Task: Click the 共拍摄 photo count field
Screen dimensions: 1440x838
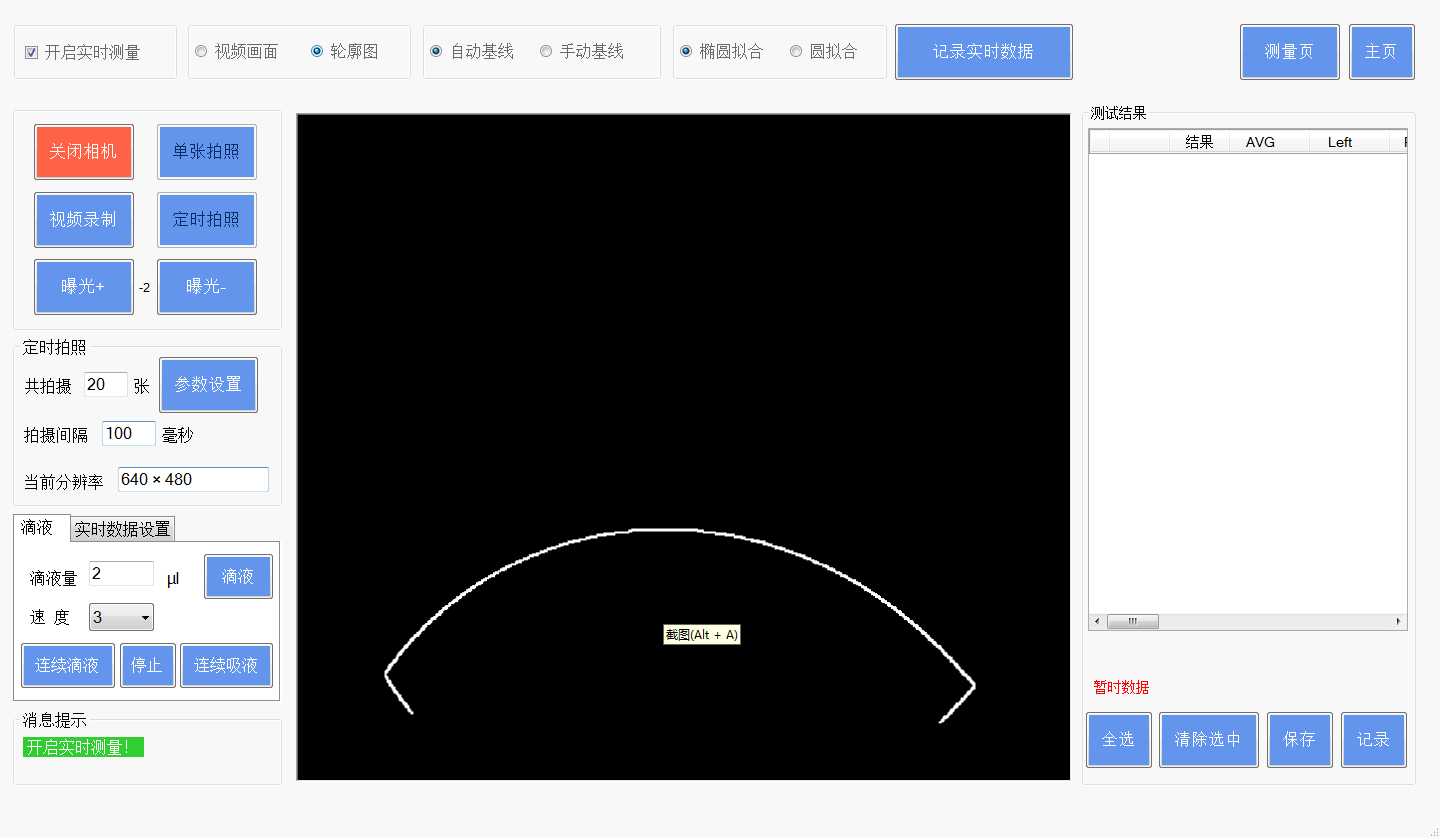Action: point(105,385)
